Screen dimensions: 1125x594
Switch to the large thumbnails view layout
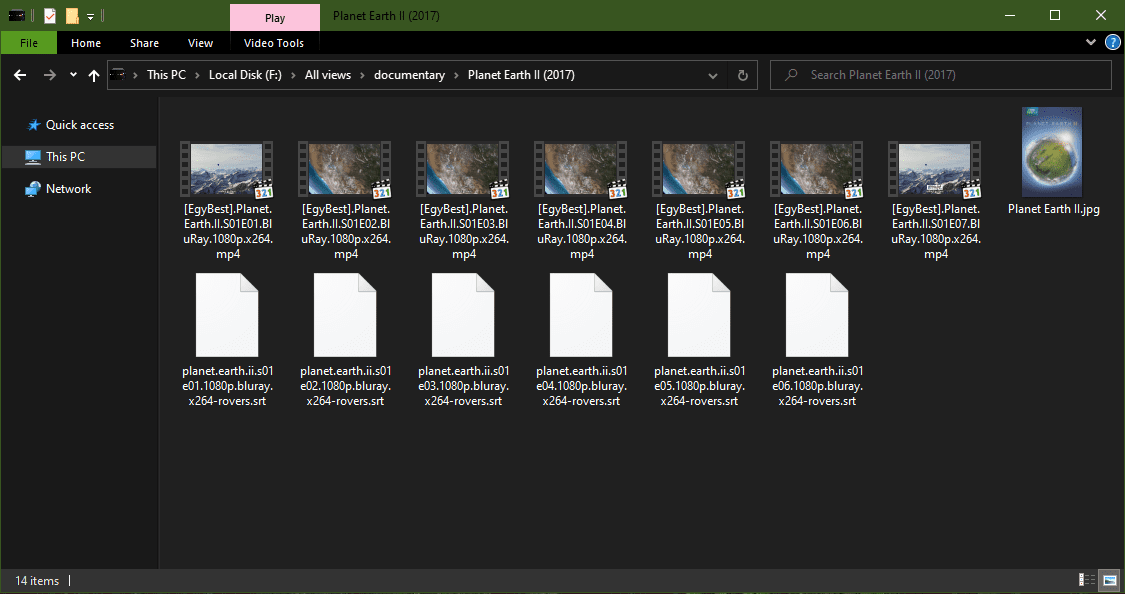click(1108, 580)
